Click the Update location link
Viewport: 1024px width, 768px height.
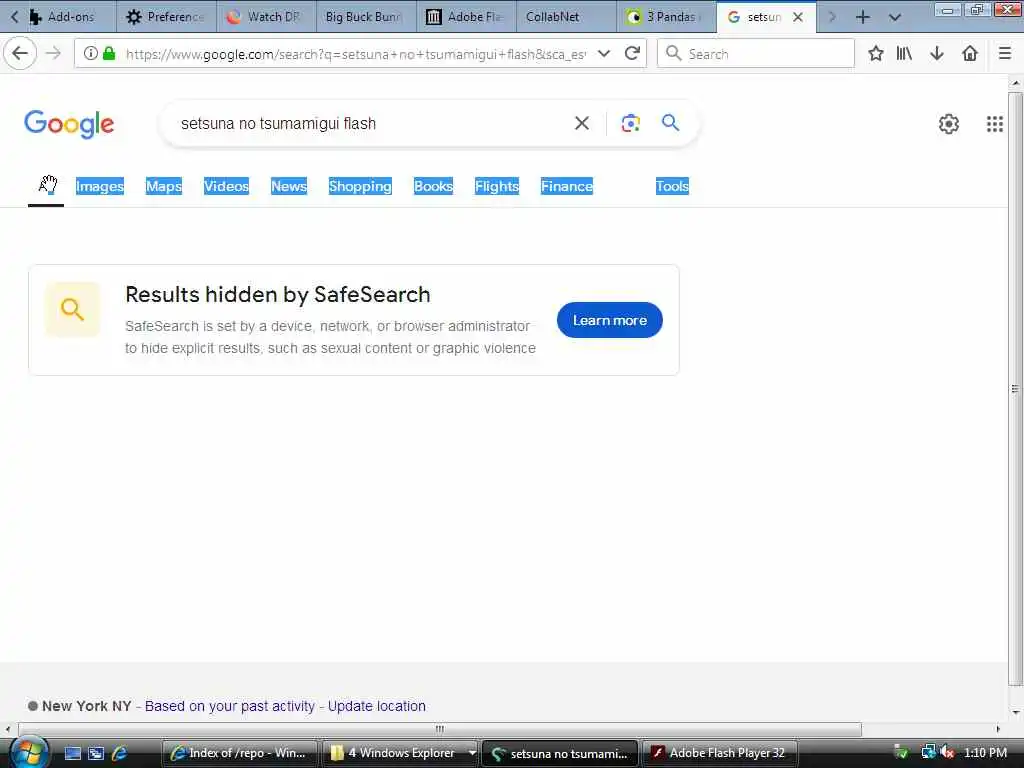[377, 706]
